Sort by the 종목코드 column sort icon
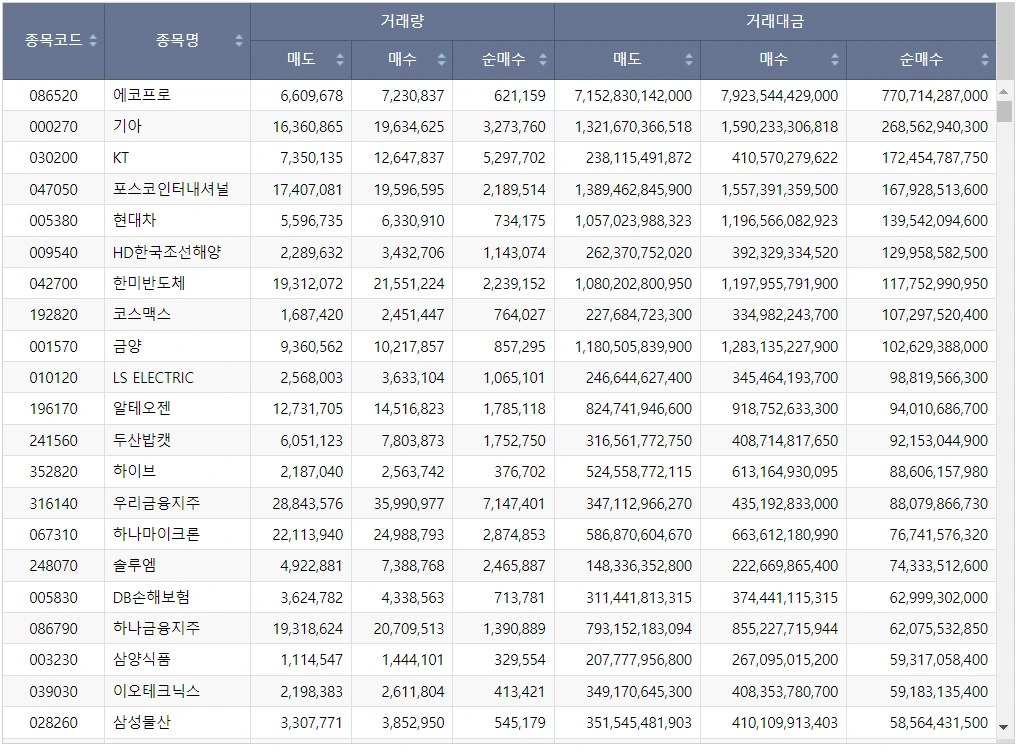1020x752 pixels. click(x=93, y=40)
